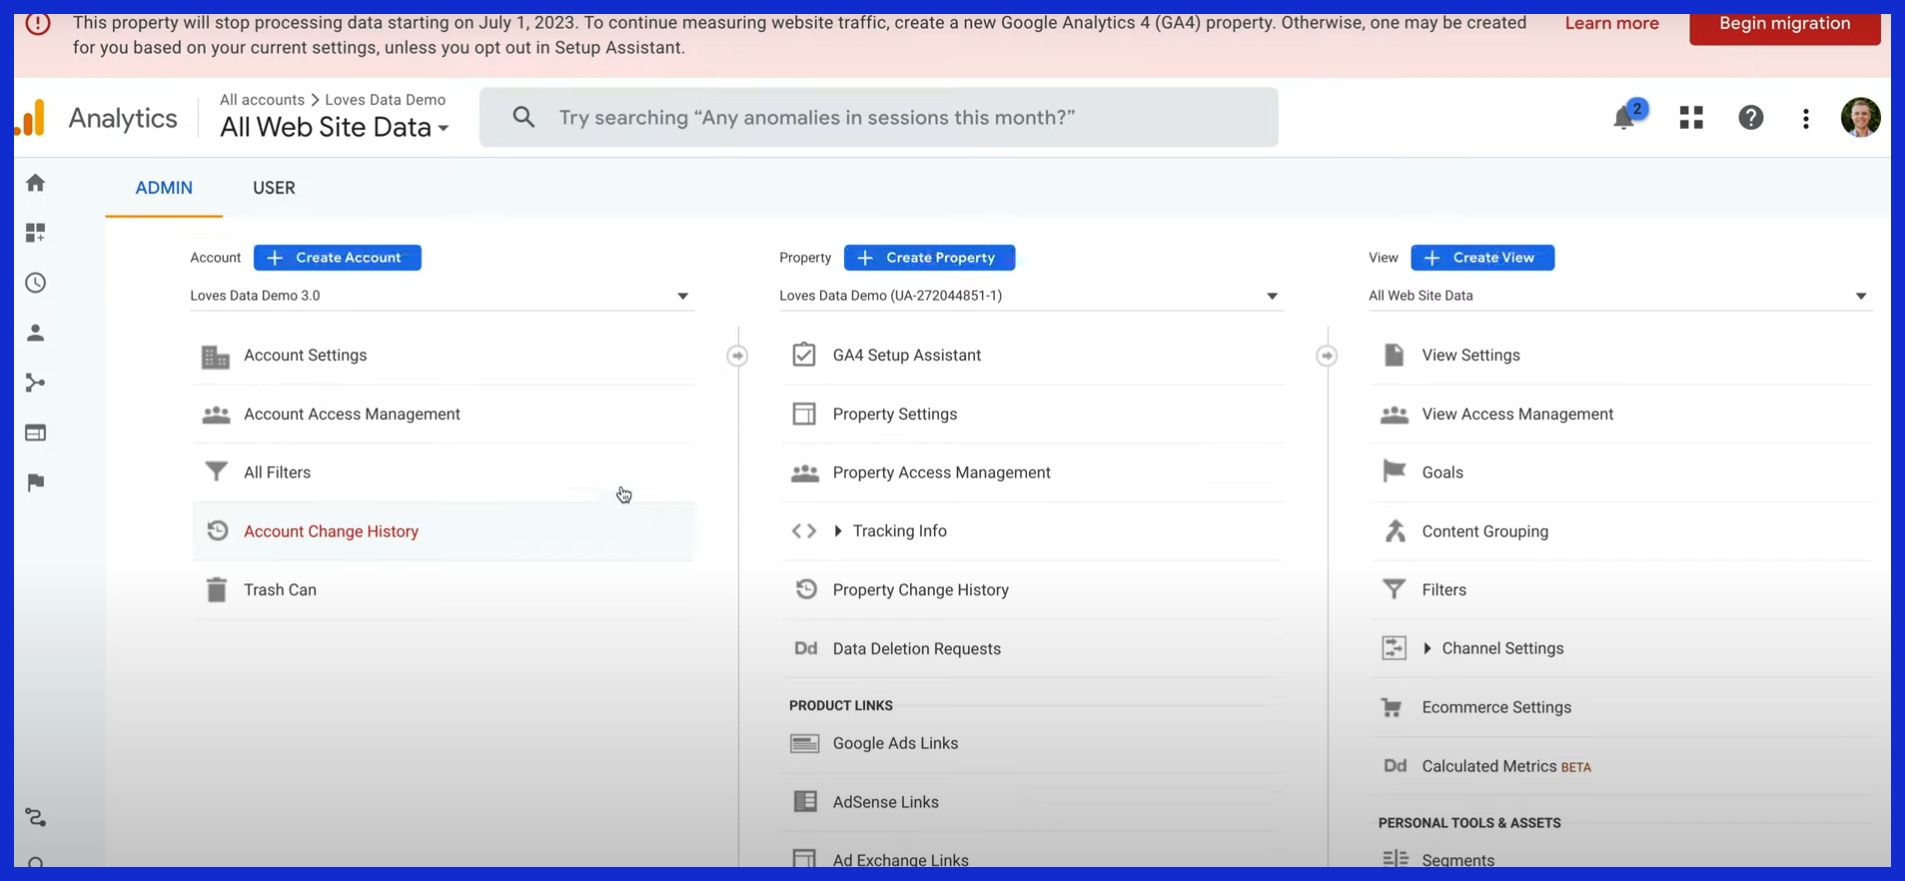Click the Account Change History clock icon
Screen dimensions: 1905x881
[217, 530]
